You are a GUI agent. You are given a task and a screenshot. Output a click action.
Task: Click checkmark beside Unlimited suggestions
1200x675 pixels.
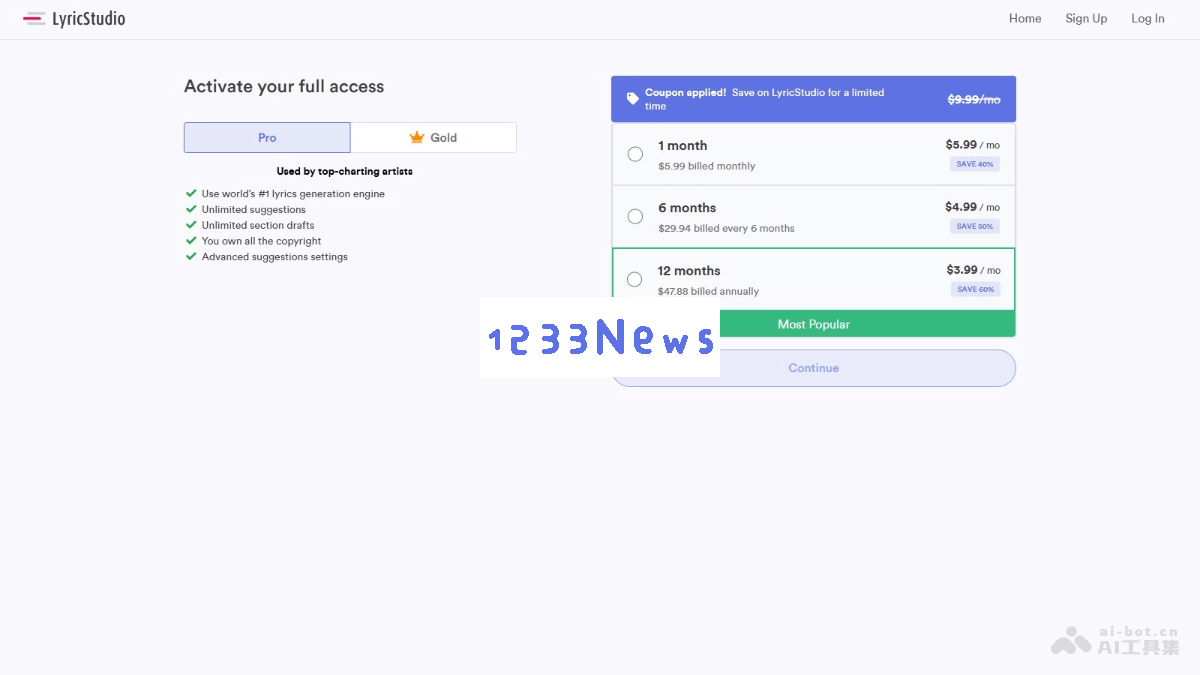(191, 209)
